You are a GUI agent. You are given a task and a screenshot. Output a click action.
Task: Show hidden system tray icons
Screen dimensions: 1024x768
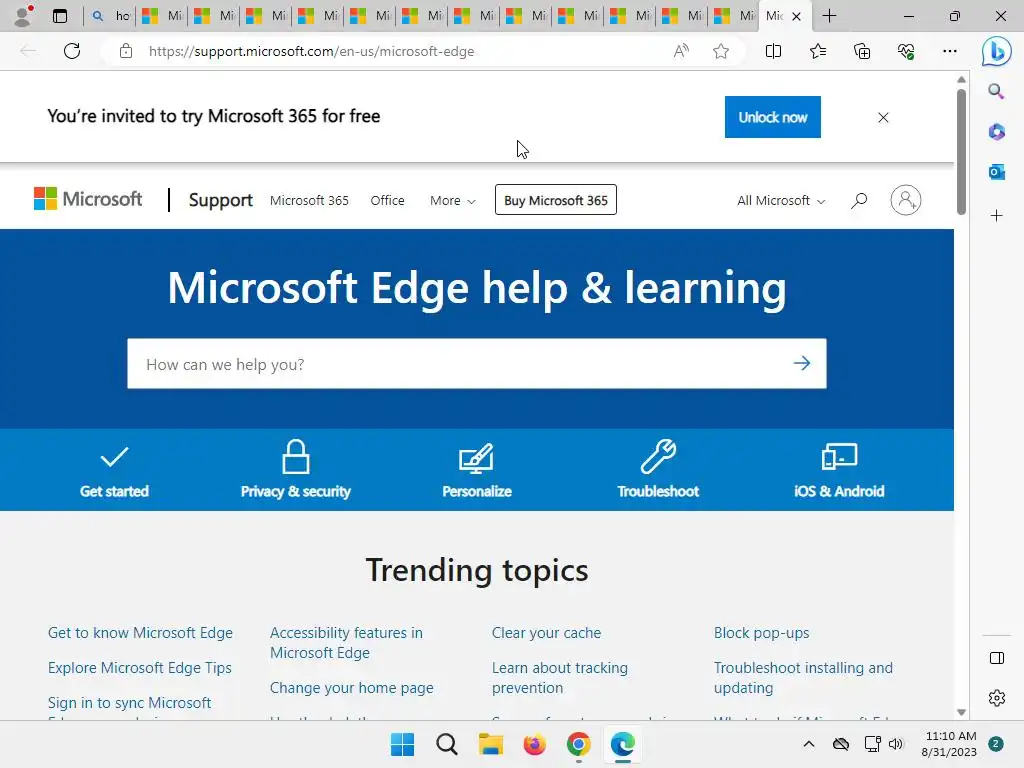(x=808, y=744)
